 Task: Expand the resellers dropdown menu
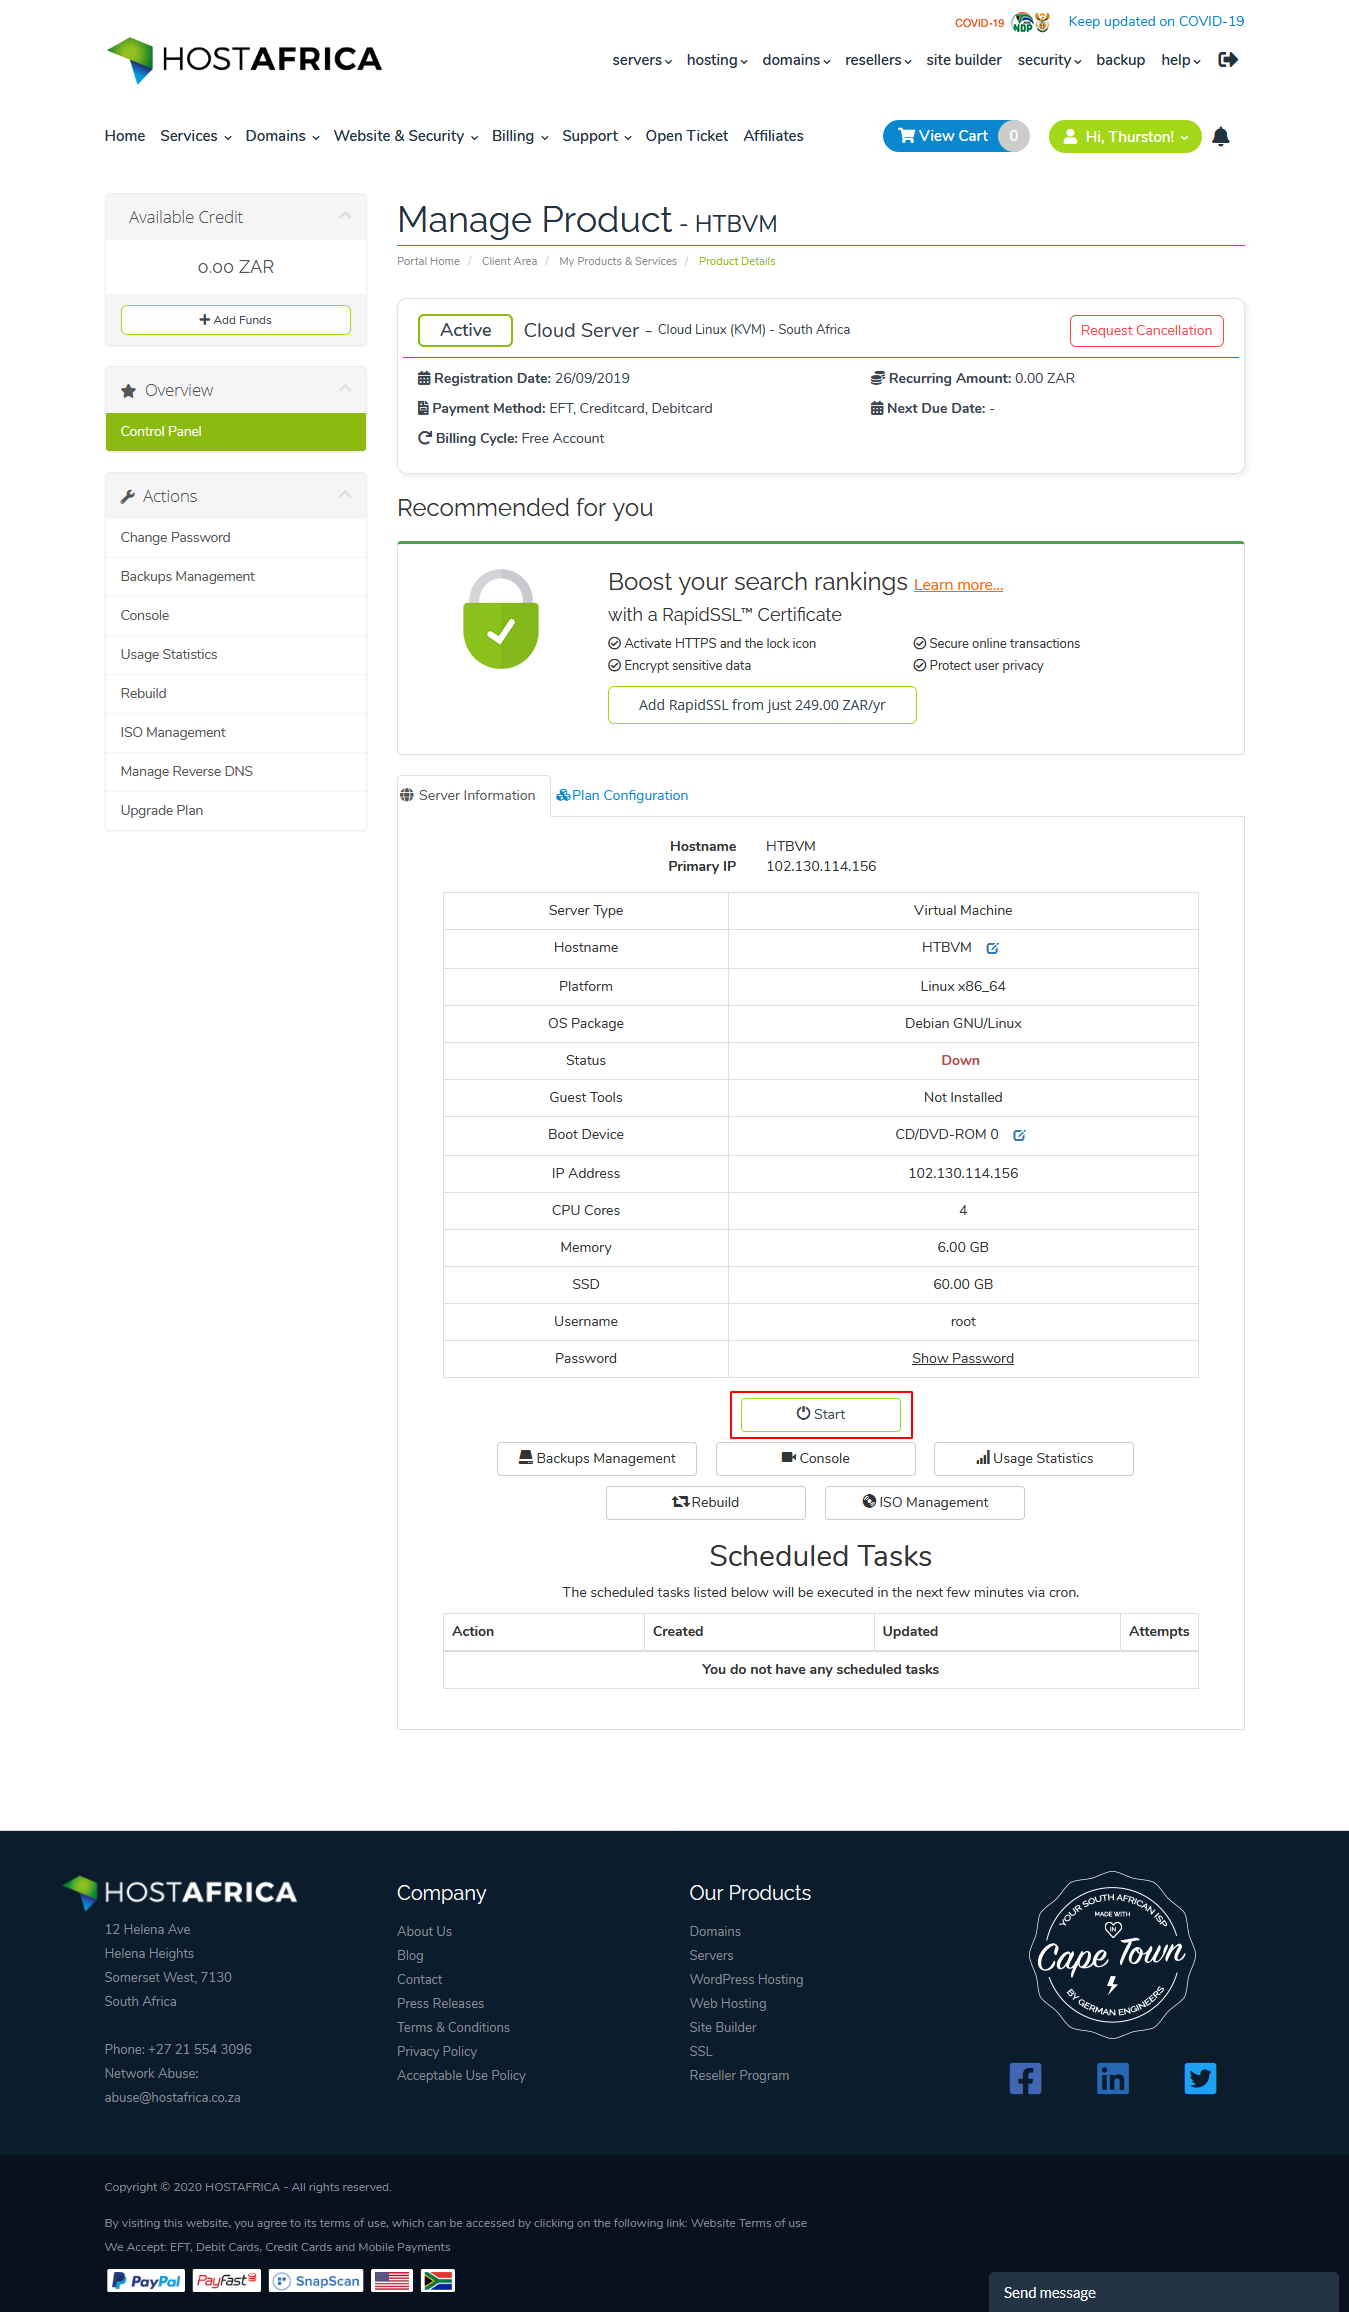(x=878, y=60)
